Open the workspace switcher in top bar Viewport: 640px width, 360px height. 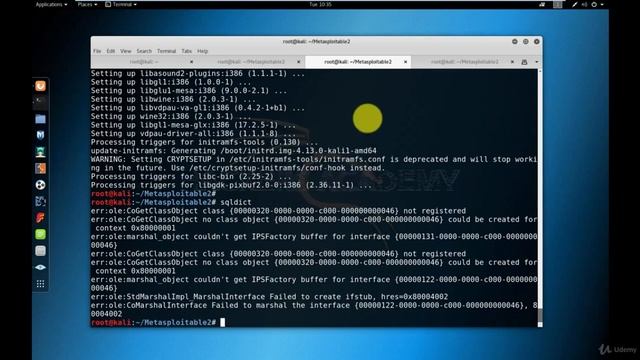(558, 4)
